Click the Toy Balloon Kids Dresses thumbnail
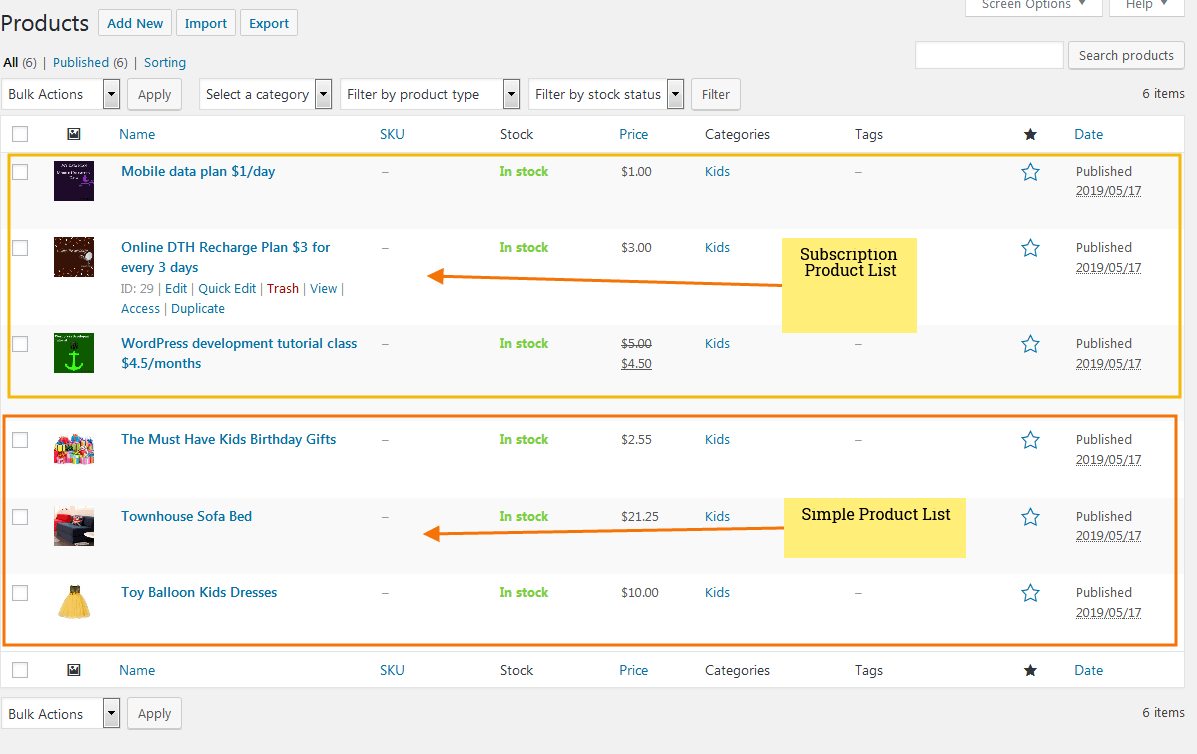Image resolution: width=1197 pixels, height=754 pixels. point(74,602)
